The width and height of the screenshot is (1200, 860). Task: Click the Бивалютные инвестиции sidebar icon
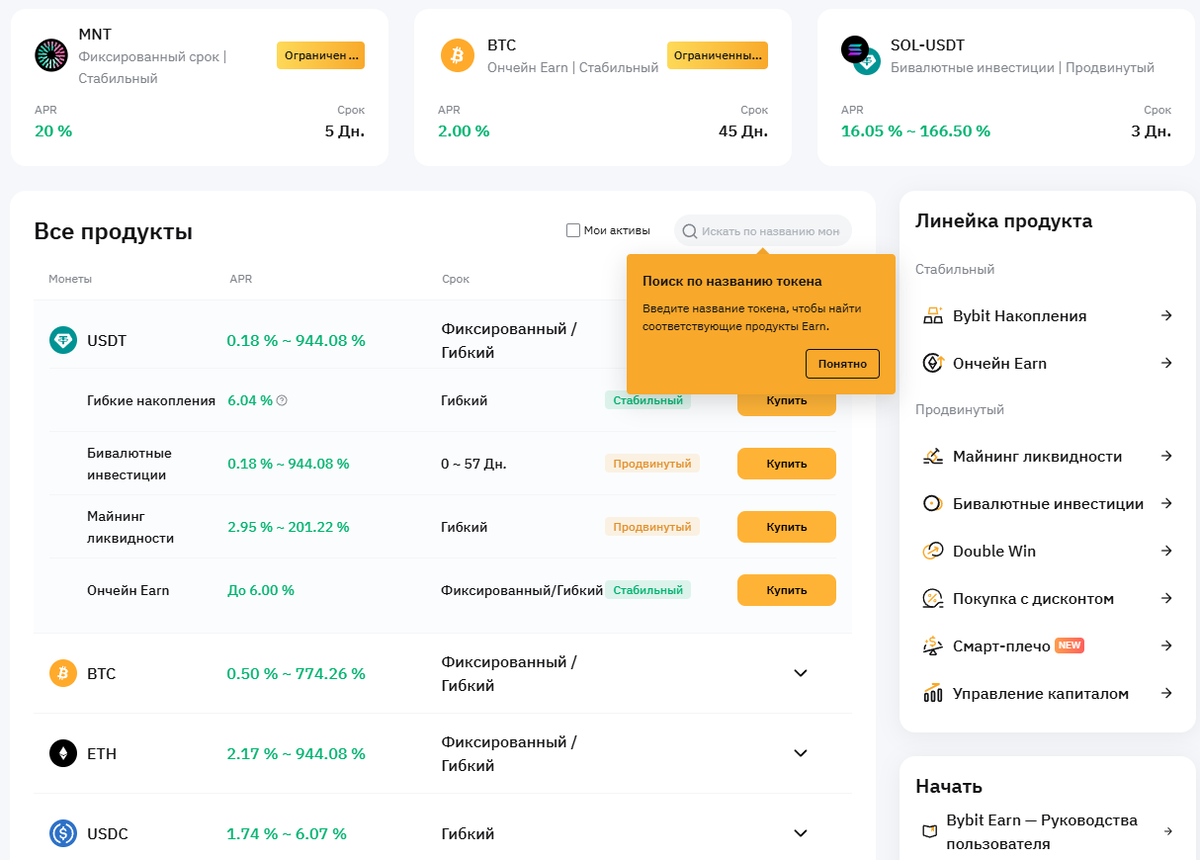(932, 504)
